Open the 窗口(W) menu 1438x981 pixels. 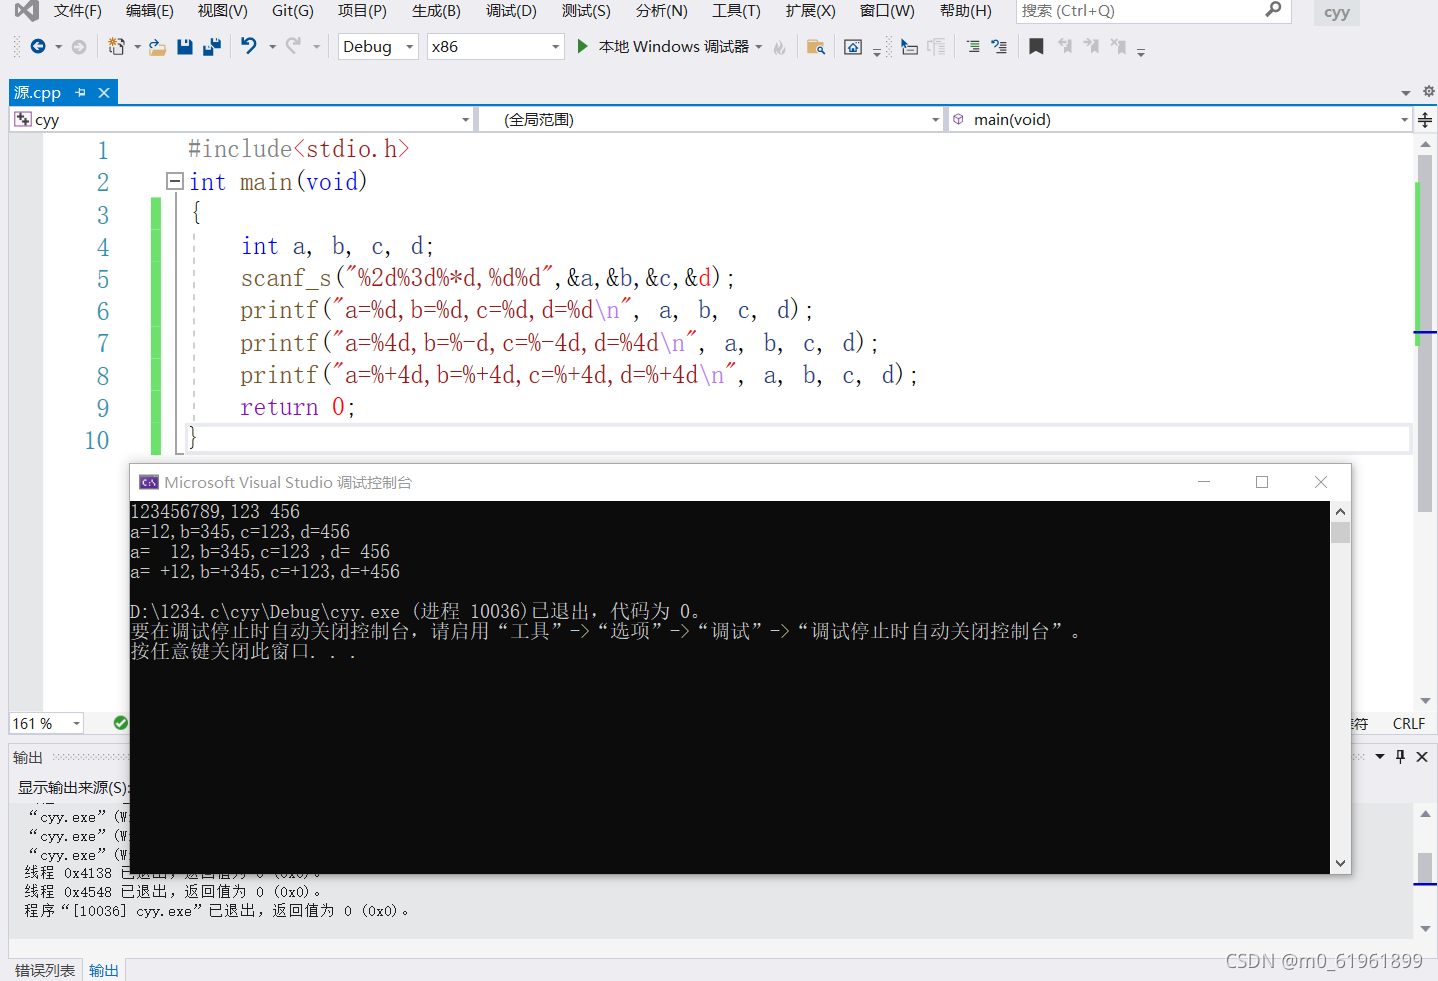[x=887, y=11]
